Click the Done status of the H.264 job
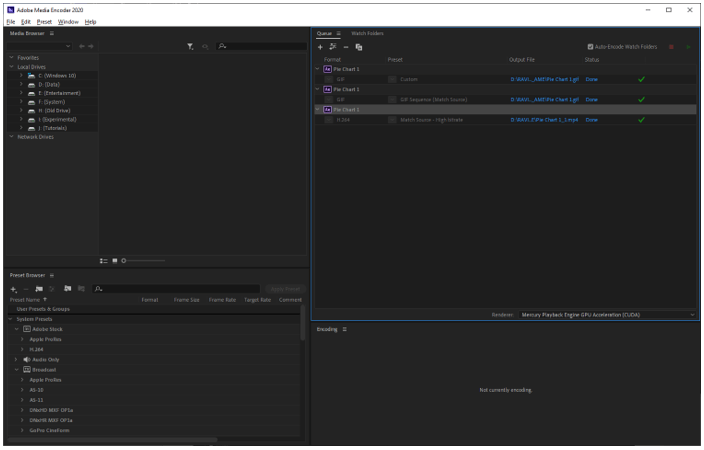This screenshot has width=704, height=450. click(x=591, y=120)
